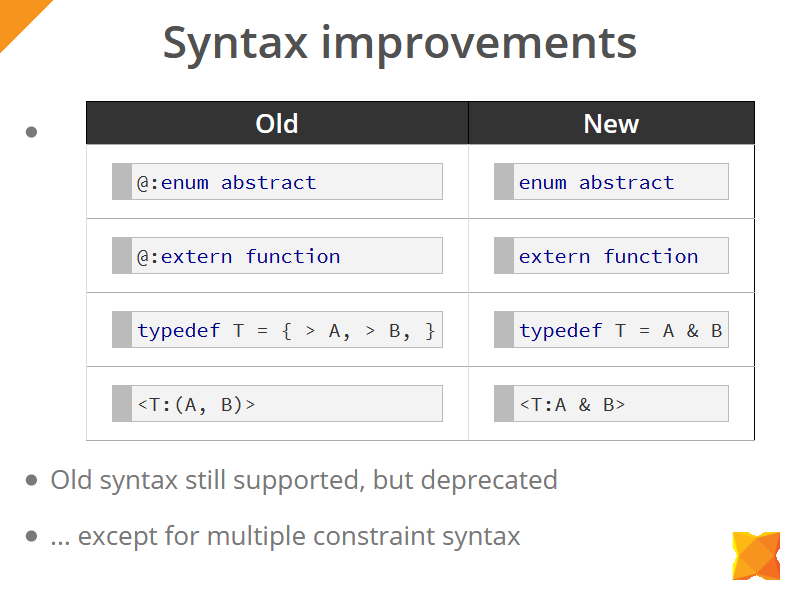Click the '<T:A & B>' constraint snippet
Screen dimensions: 800x600
click(x=611, y=404)
